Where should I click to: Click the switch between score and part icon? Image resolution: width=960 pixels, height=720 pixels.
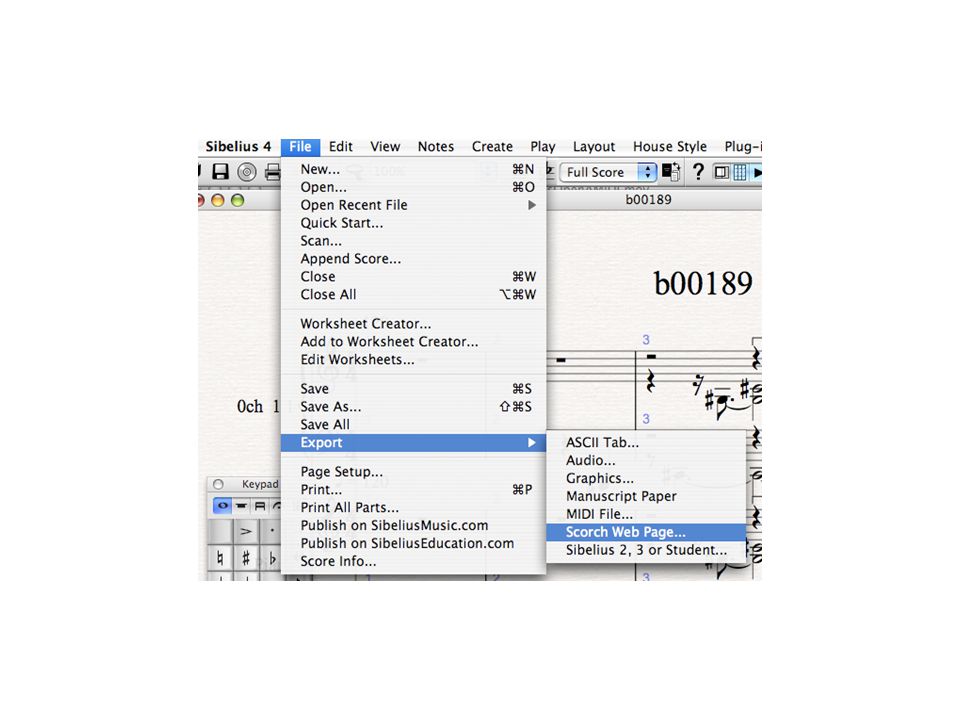672,172
